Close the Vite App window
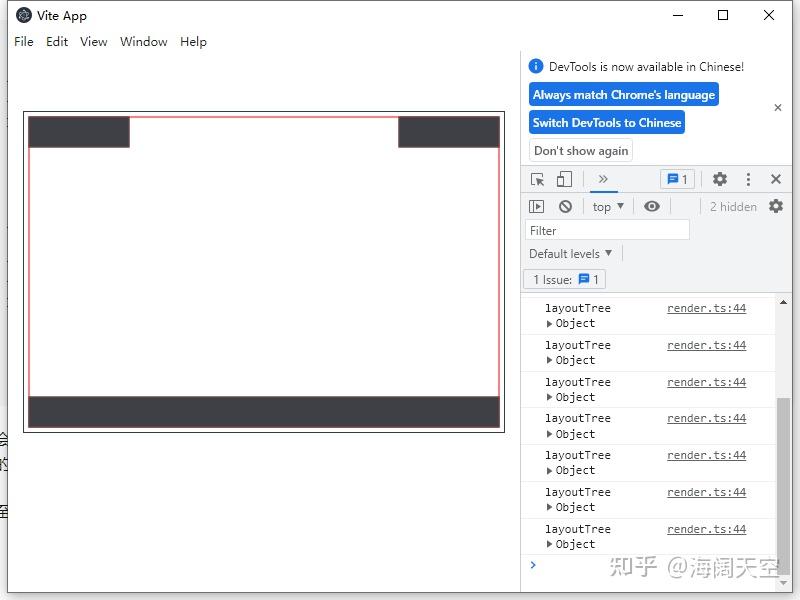 [x=768, y=15]
